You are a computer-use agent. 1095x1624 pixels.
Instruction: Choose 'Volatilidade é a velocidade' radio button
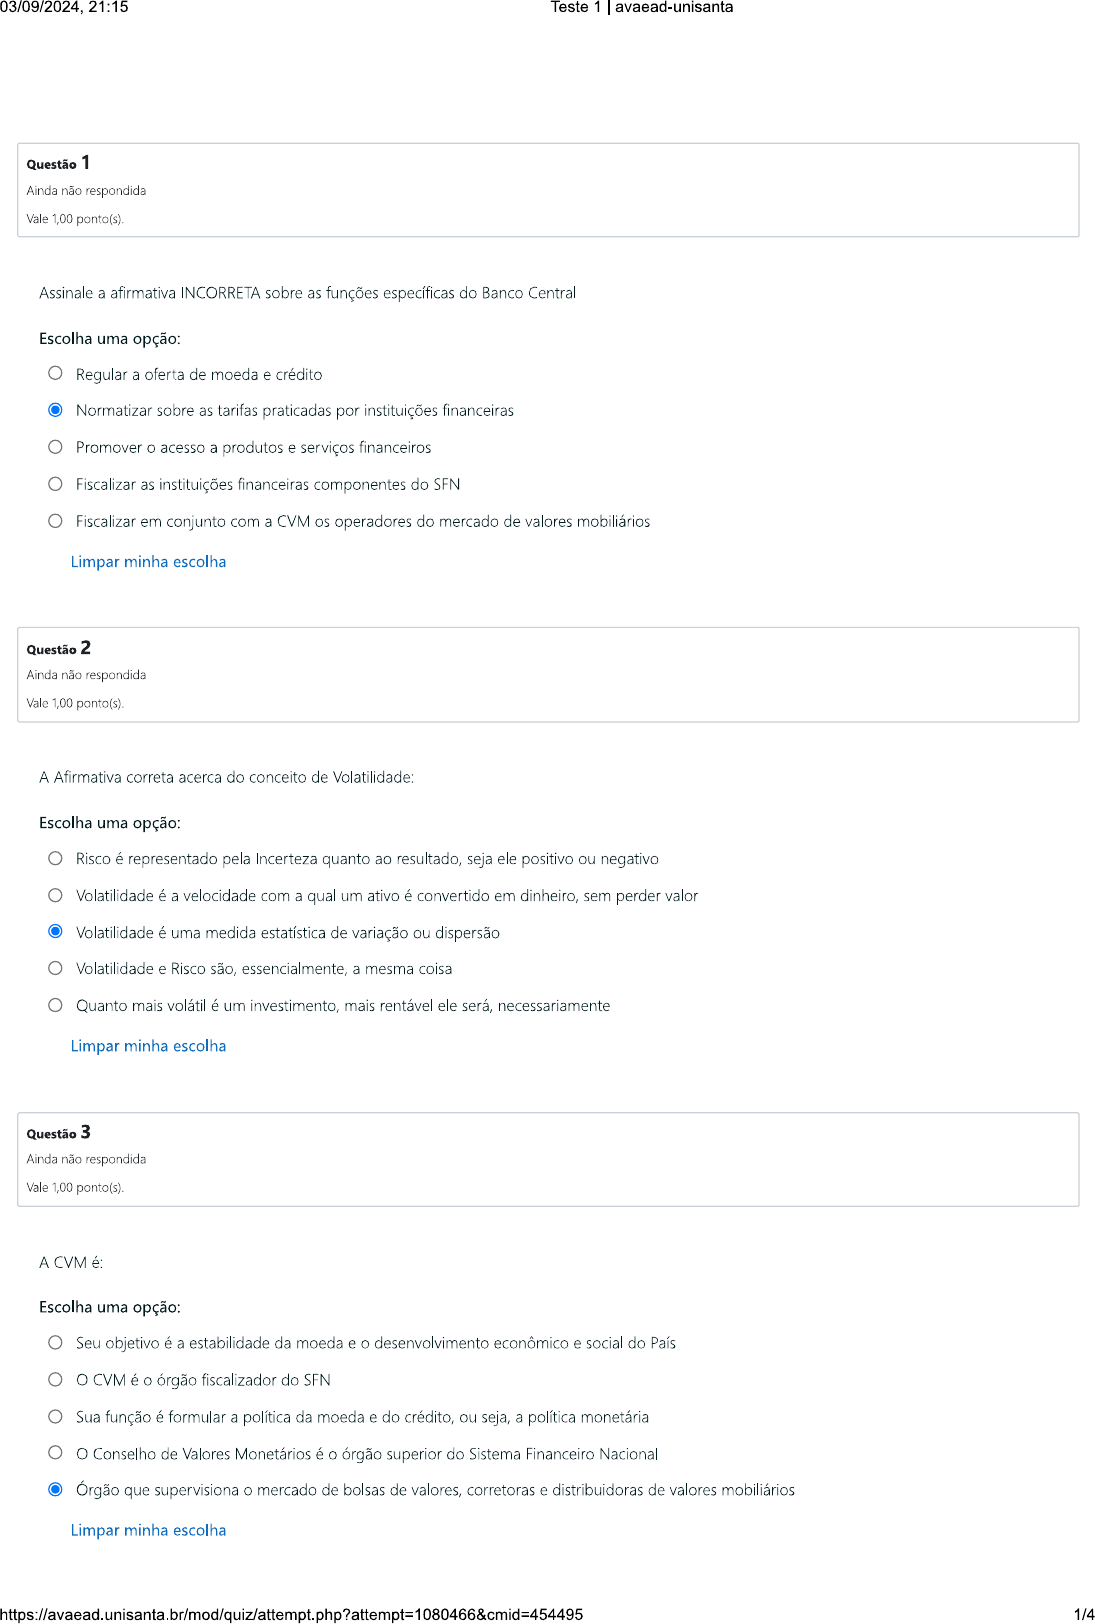click(x=56, y=895)
